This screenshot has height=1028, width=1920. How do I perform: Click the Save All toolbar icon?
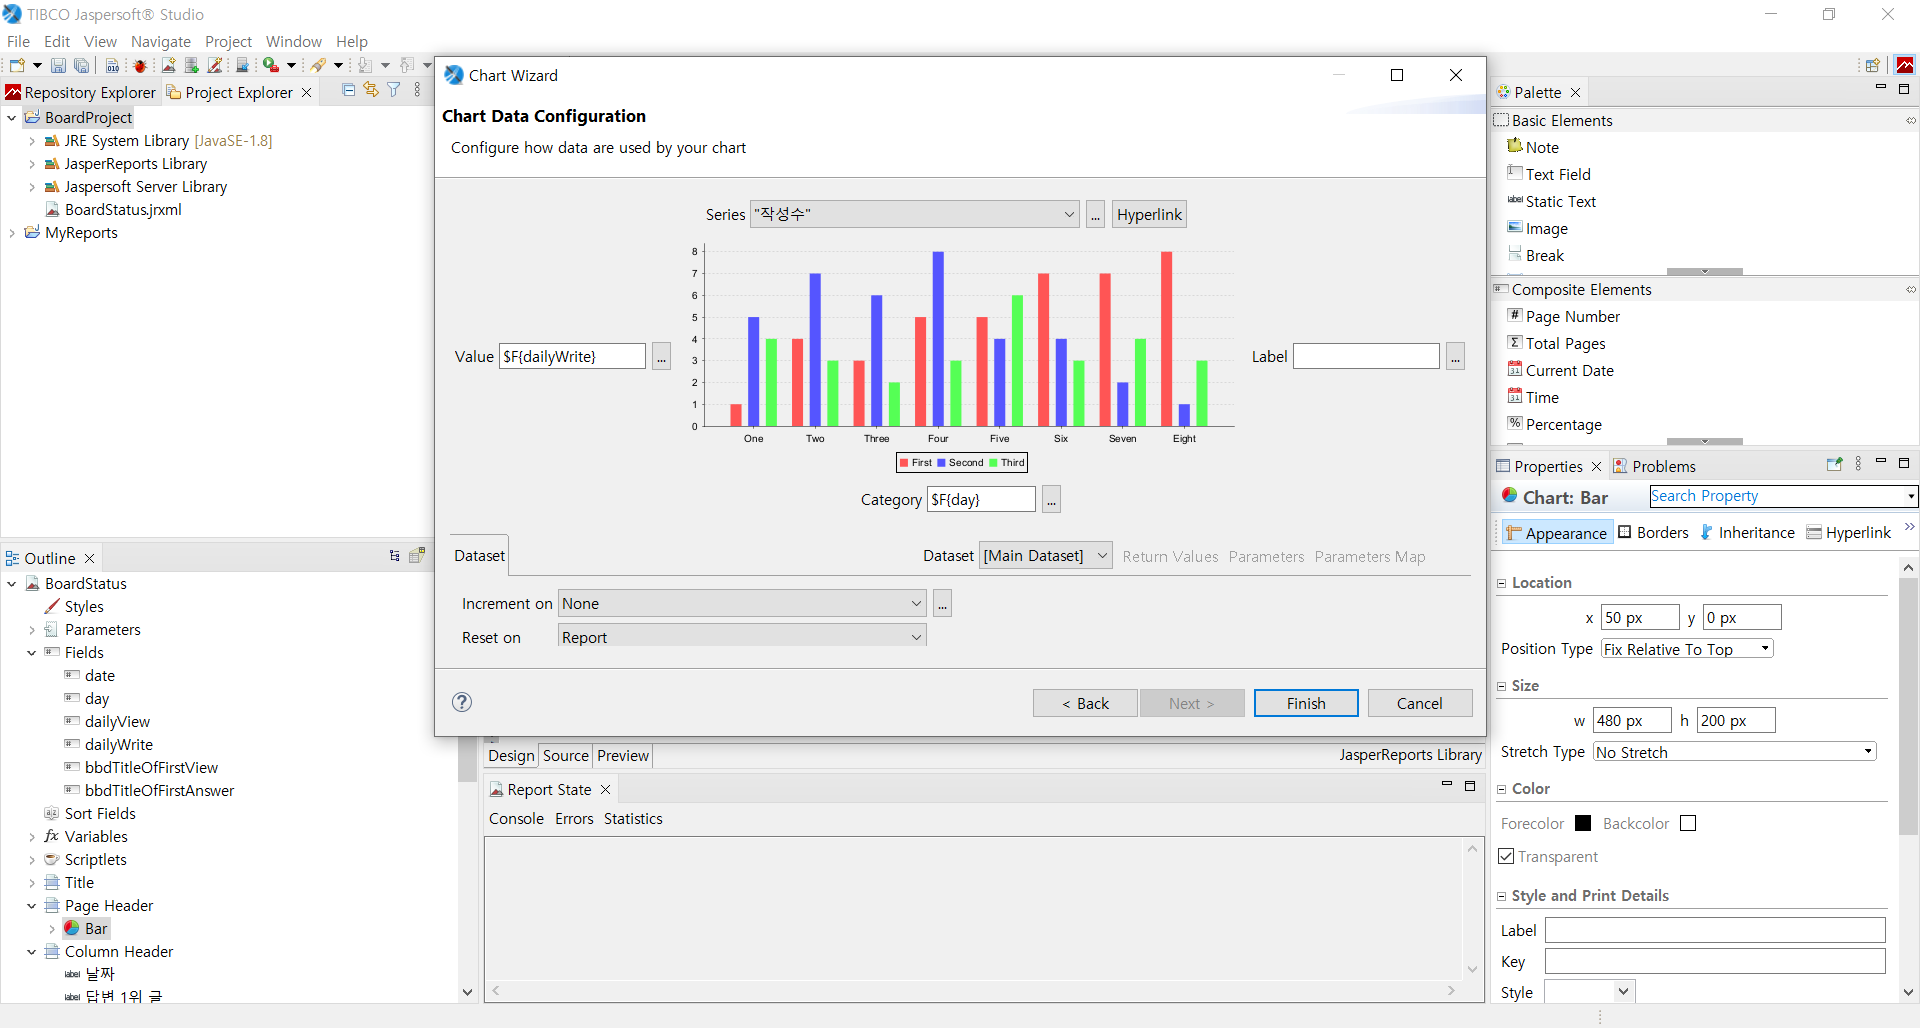coord(82,66)
